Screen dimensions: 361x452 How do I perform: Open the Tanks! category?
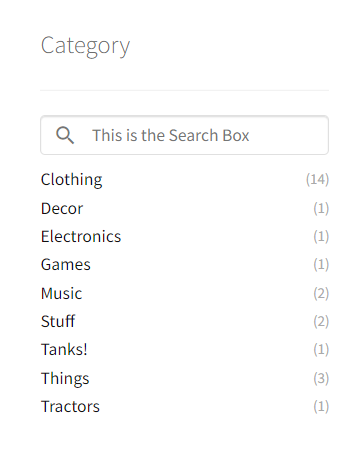64,350
